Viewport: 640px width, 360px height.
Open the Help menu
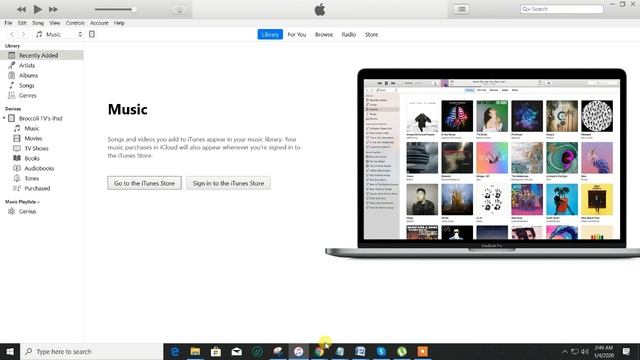[x=119, y=23]
